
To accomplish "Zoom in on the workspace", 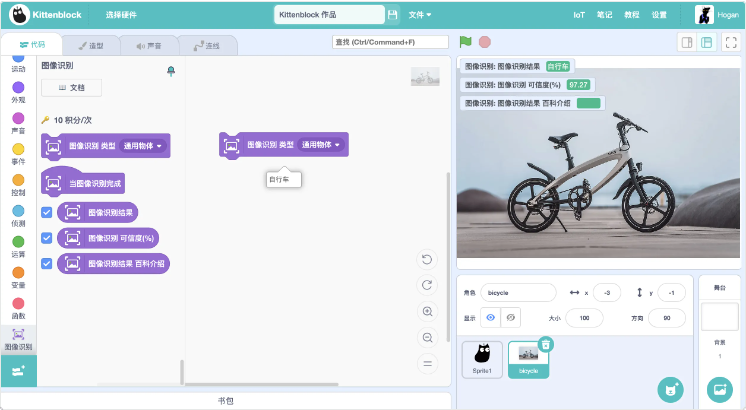I will tap(428, 311).
